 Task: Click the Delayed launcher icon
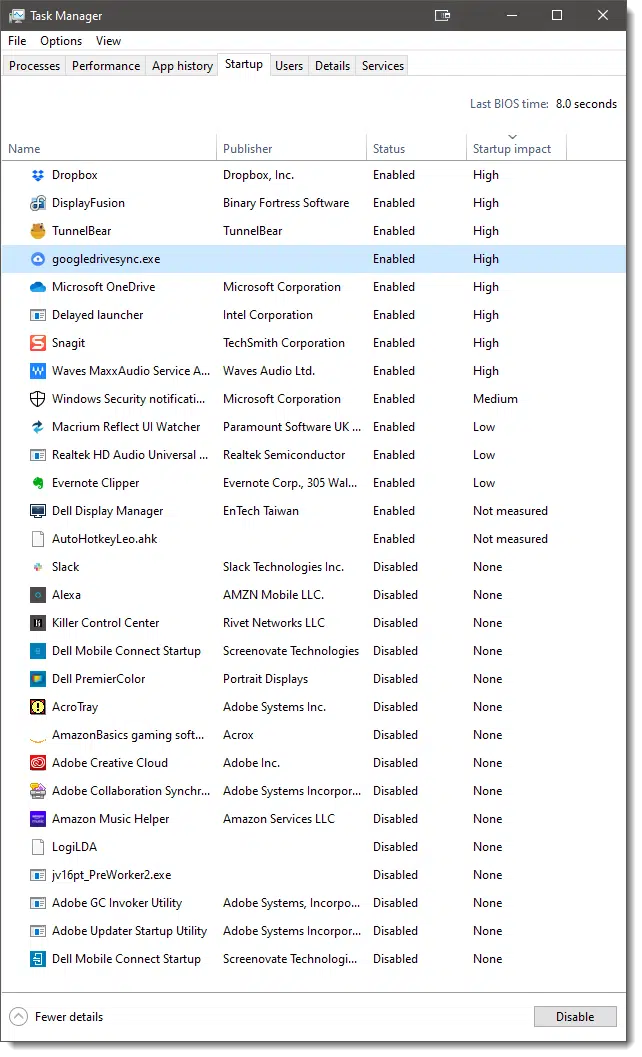38,315
